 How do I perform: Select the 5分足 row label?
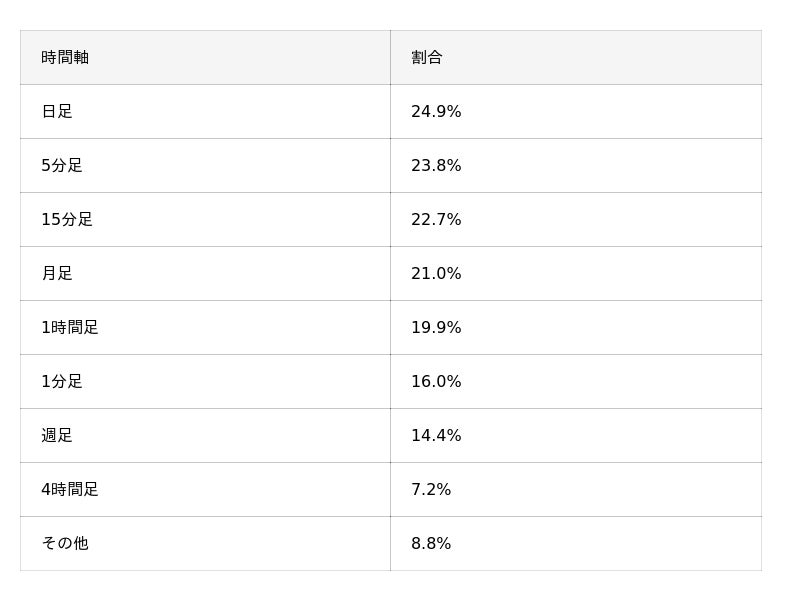click(x=62, y=166)
